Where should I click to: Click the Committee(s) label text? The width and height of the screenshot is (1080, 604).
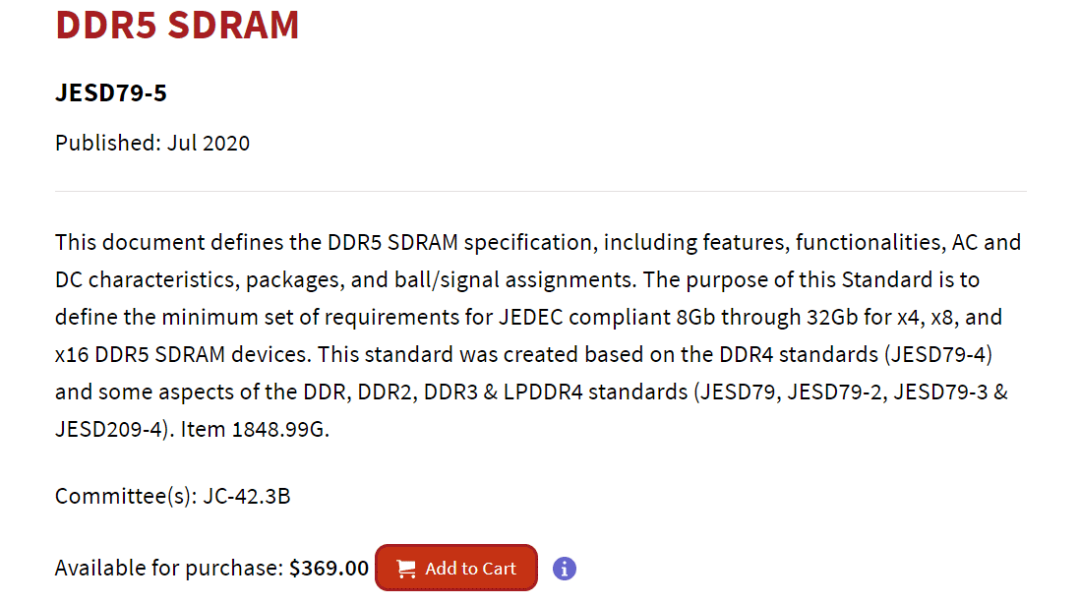click(126, 497)
